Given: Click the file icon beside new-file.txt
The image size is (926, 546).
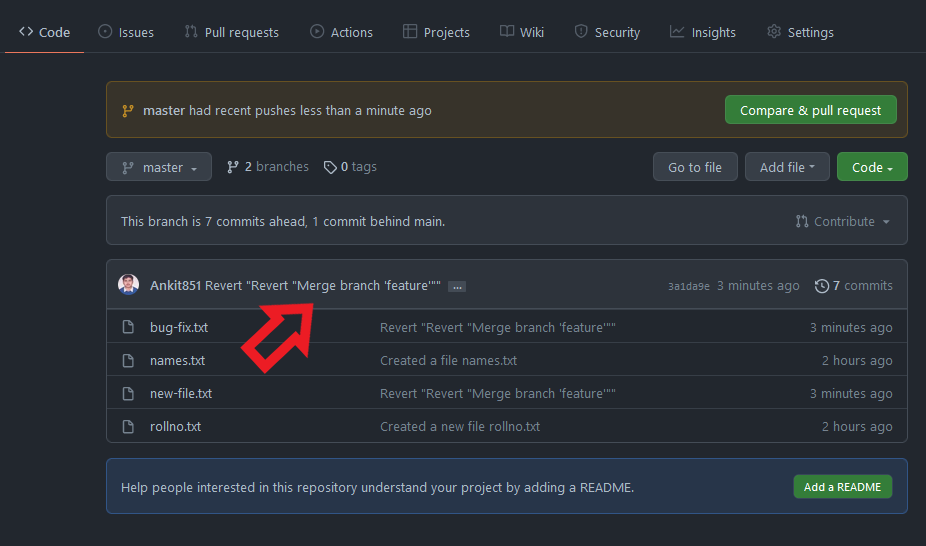Looking at the screenshot, I should pos(128,393).
